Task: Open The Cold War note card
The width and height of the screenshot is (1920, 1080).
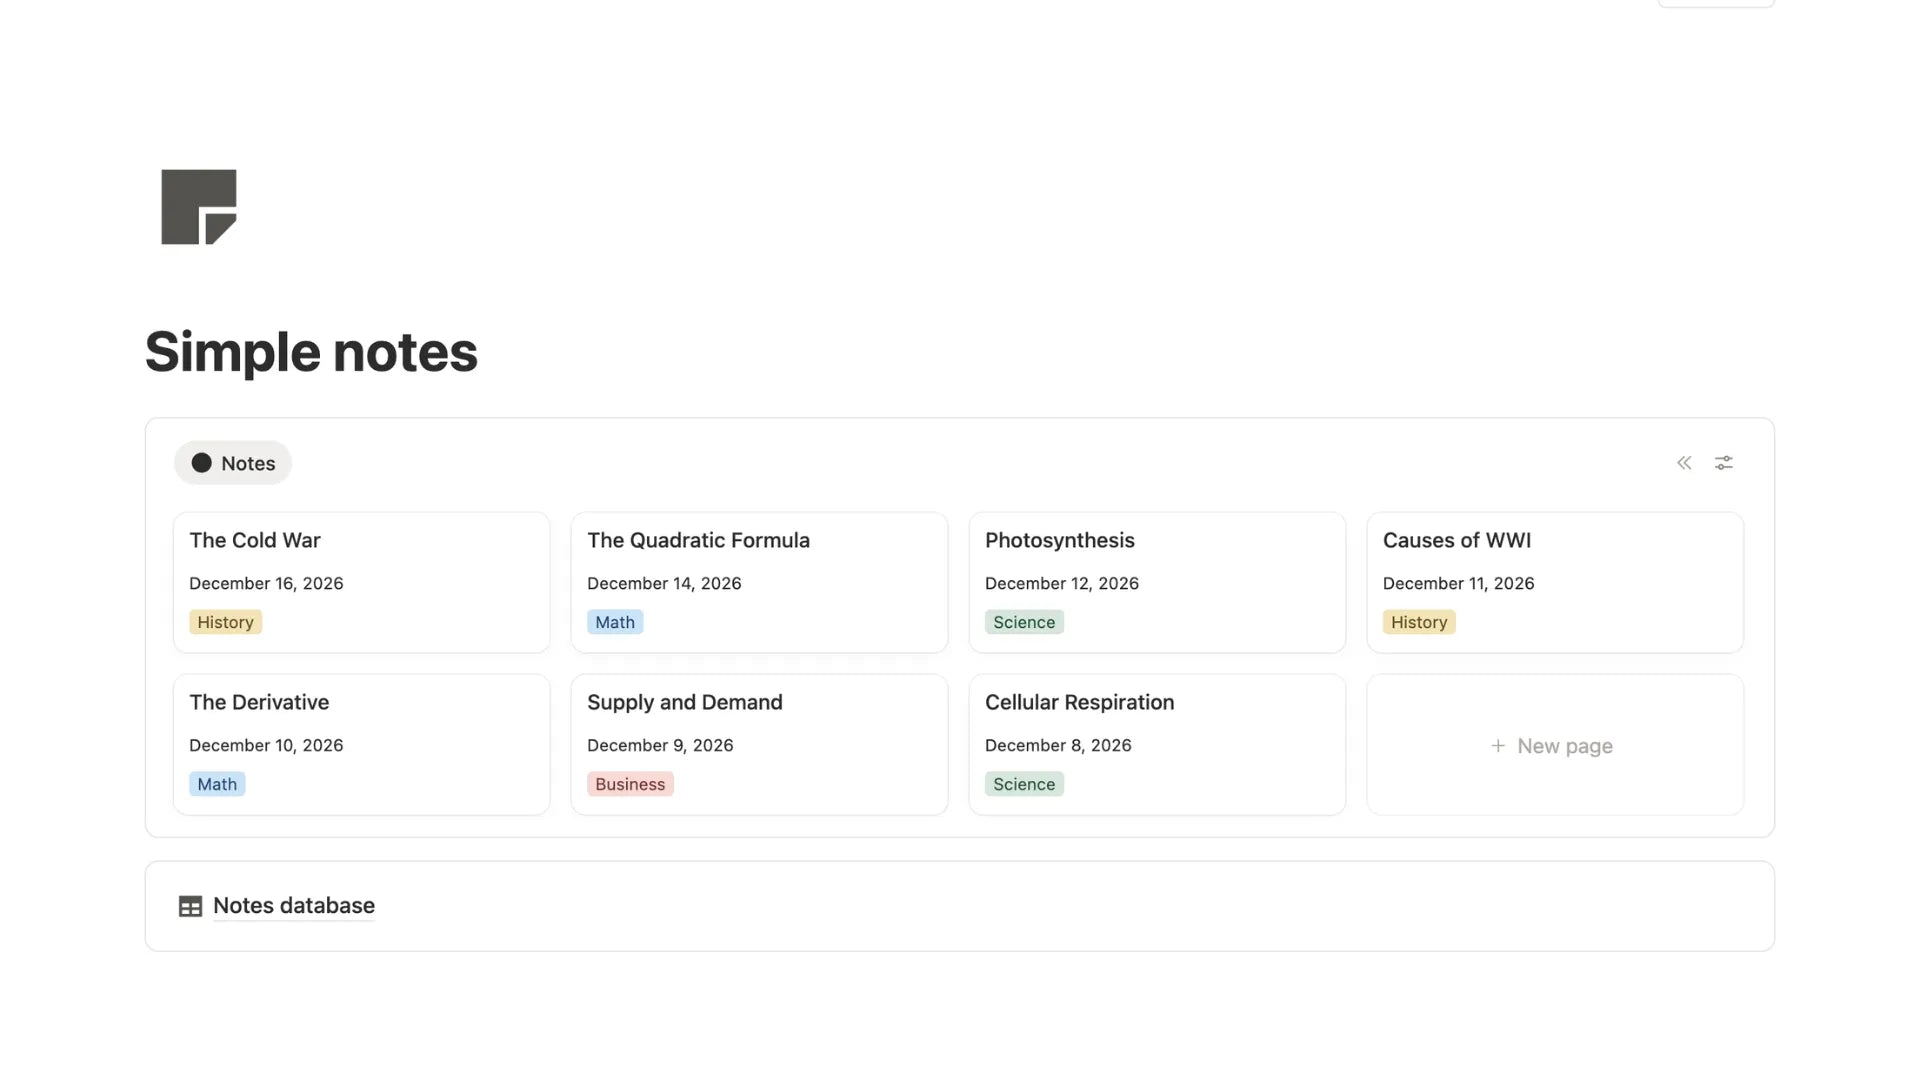Action: (x=361, y=583)
